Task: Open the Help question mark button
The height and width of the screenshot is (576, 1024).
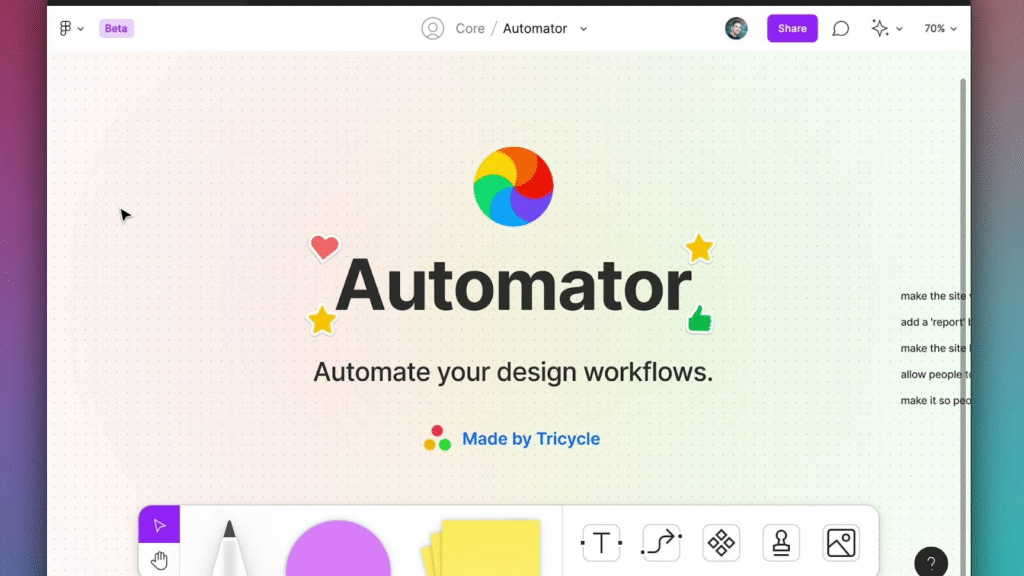Action: 931,562
